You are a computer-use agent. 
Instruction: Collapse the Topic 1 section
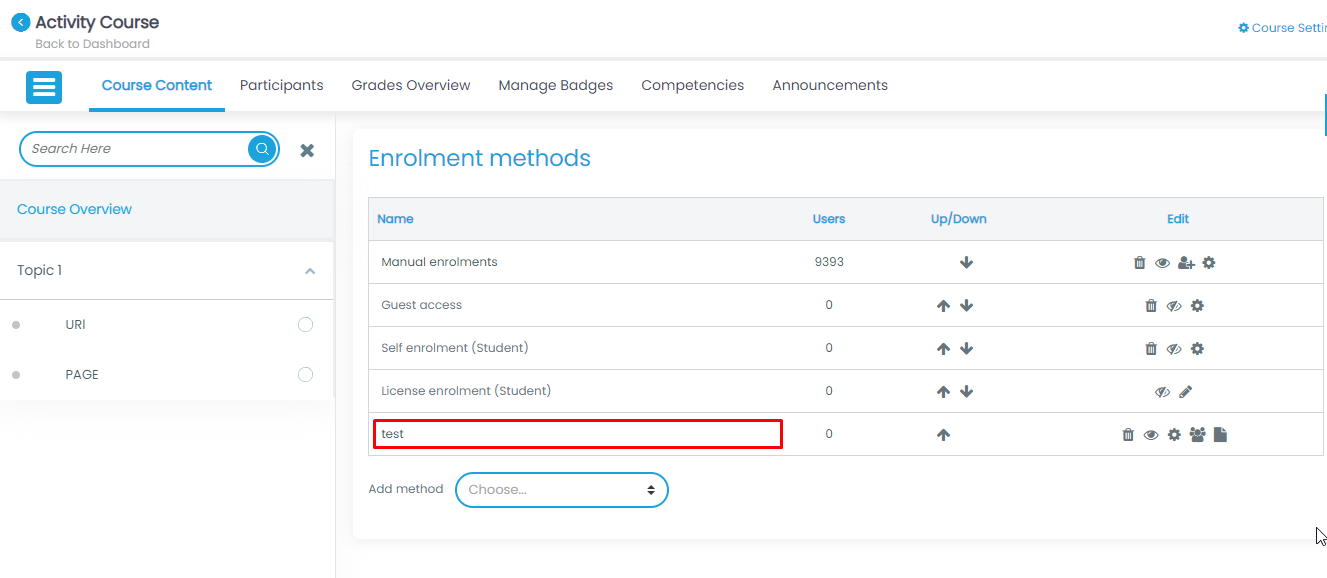click(x=310, y=271)
